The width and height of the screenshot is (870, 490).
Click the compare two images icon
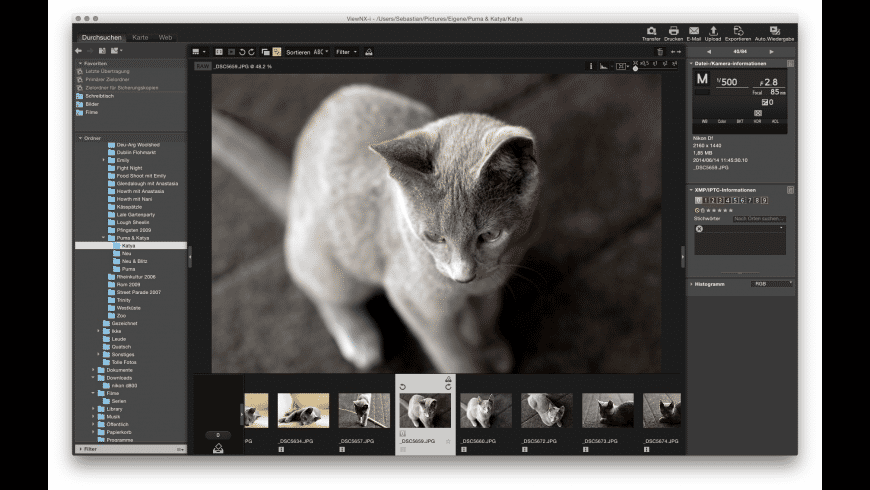click(219, 52)
